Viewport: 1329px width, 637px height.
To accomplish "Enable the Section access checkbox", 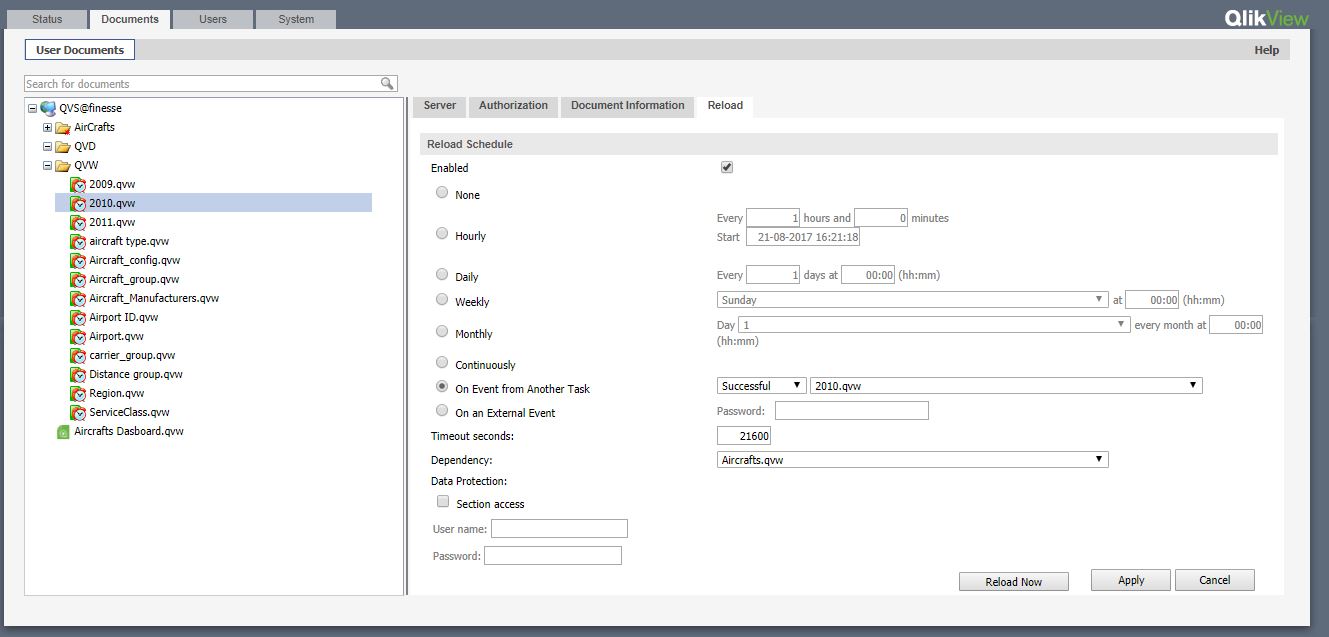I will pos(443,502).
